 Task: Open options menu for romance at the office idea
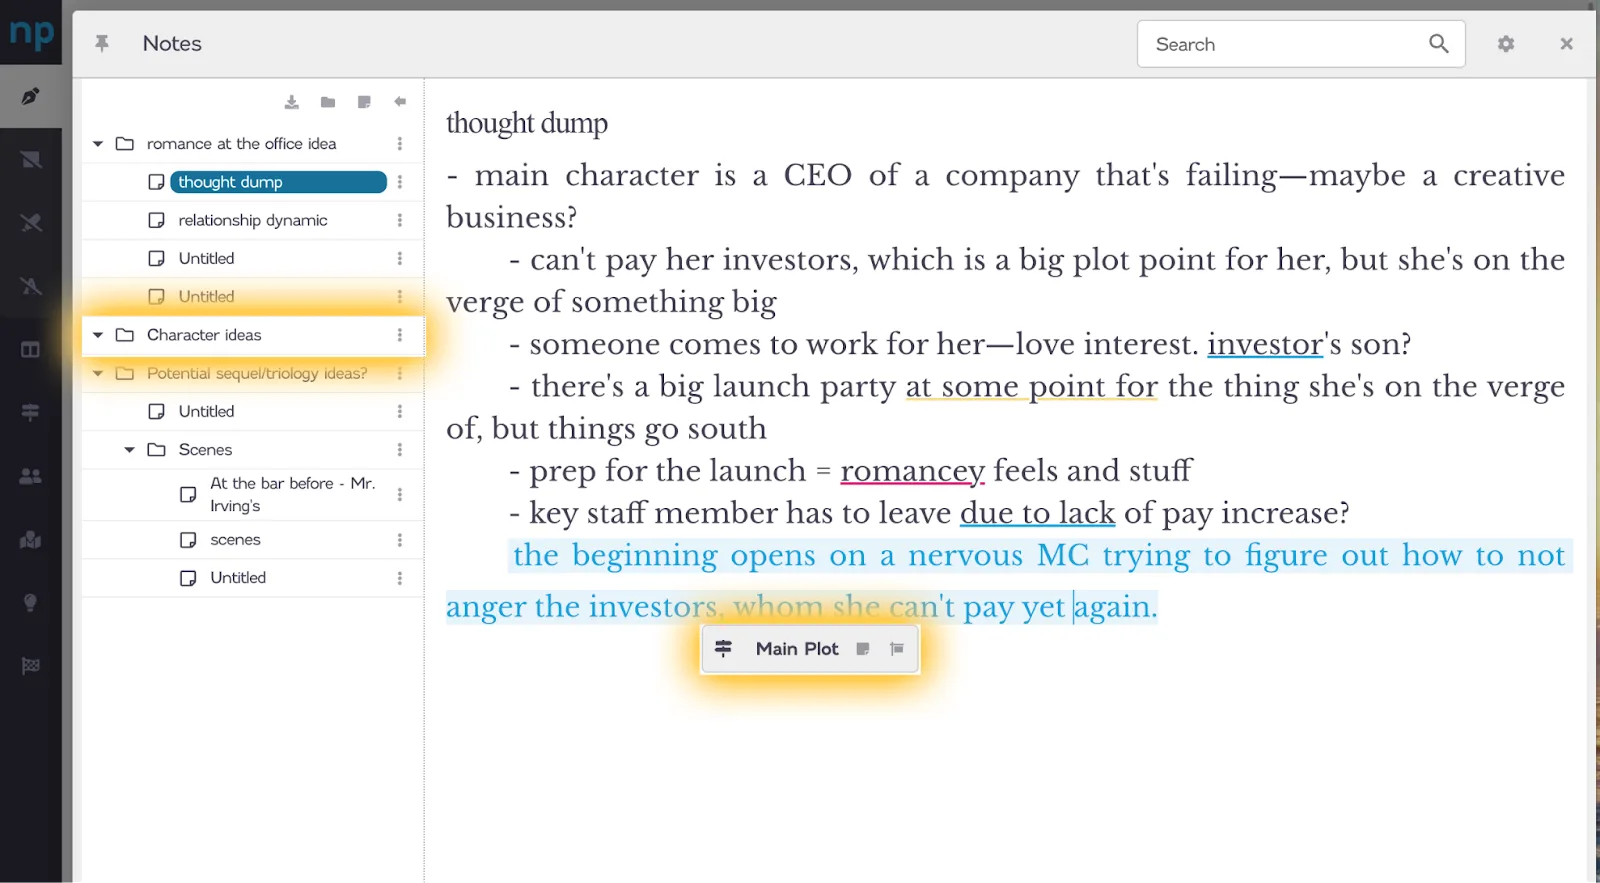tap(400, 144)
